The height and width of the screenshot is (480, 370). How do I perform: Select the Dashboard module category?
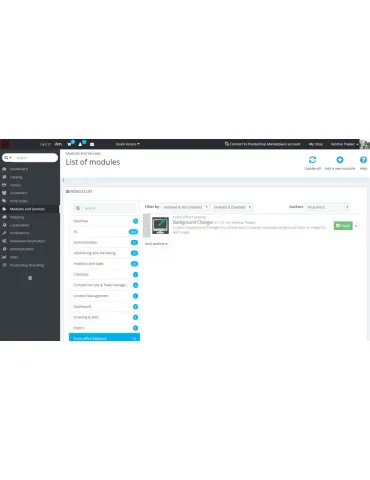pyautogui.click(x=104, y=306)
